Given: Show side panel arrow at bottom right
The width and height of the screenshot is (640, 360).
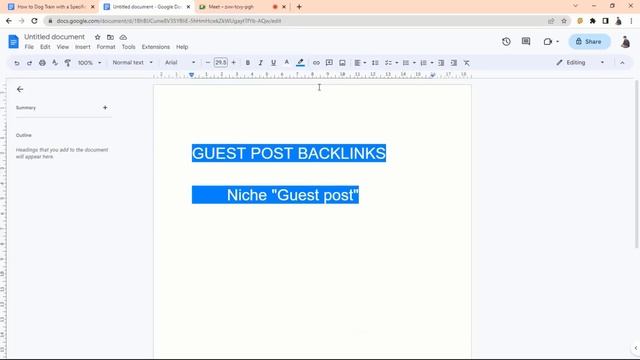Looking at the screenshot, I should click(635, 348).
